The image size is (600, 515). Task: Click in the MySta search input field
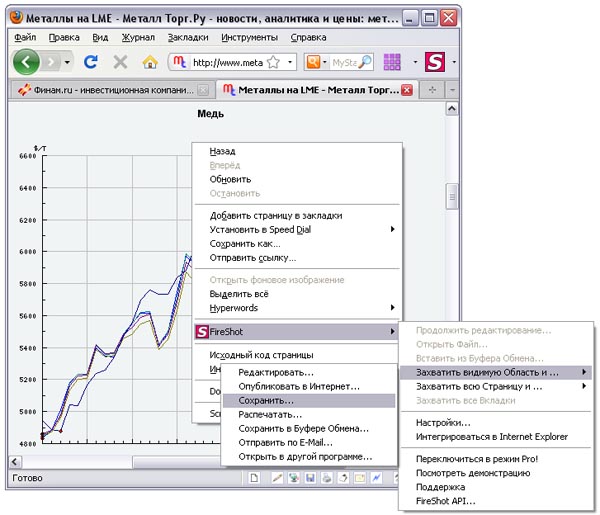tap(344, 62)
